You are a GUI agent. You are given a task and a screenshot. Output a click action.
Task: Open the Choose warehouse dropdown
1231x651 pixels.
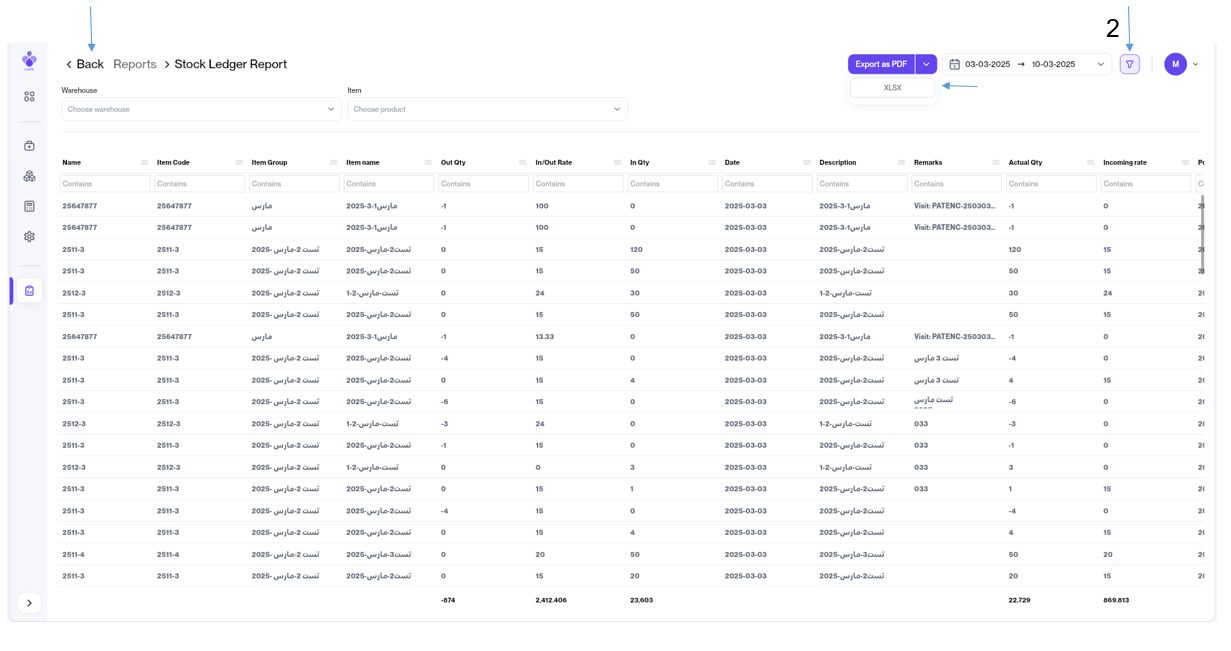click(201, 109)
